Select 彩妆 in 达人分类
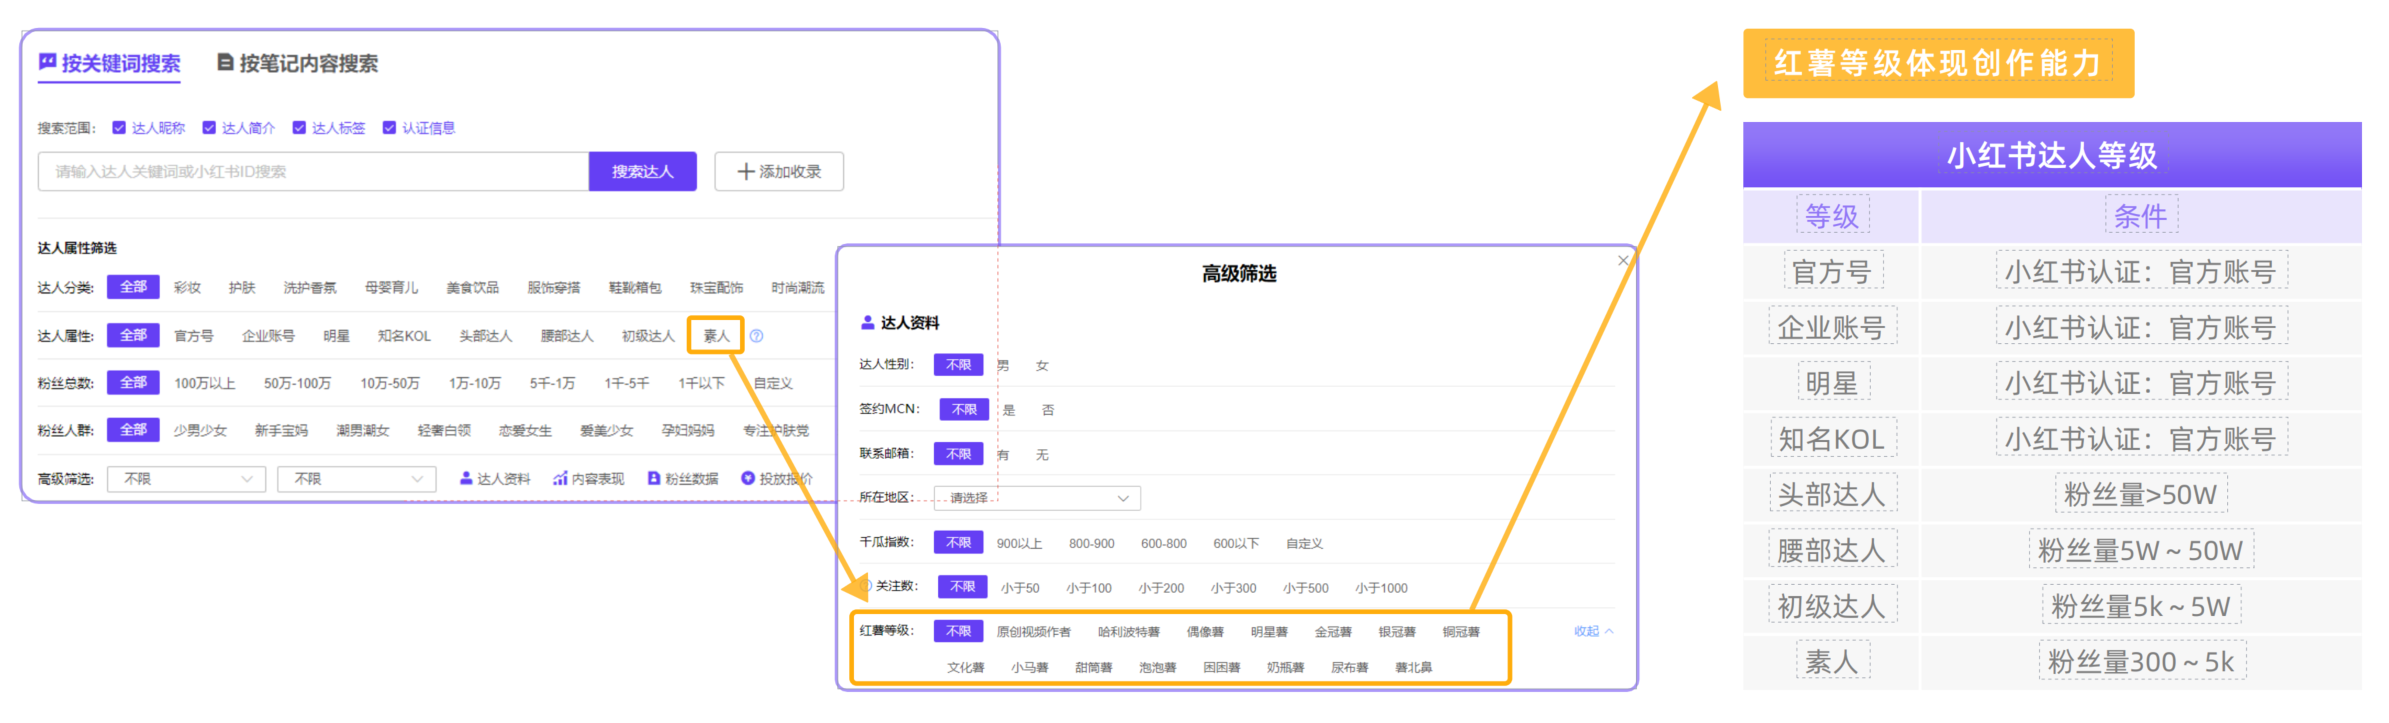The height and width of the screenshot is (723, 2389). point(187,288)
